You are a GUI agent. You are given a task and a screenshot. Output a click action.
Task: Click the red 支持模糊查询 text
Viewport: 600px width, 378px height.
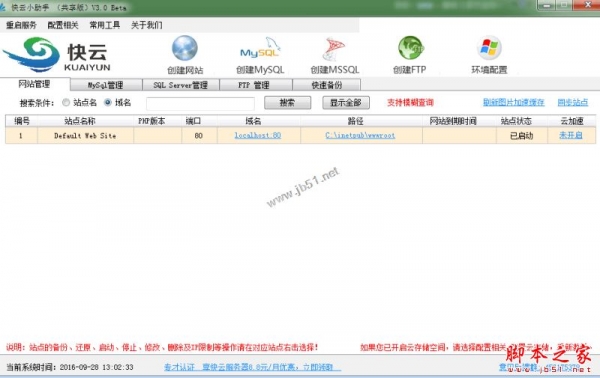pos(410,103)
